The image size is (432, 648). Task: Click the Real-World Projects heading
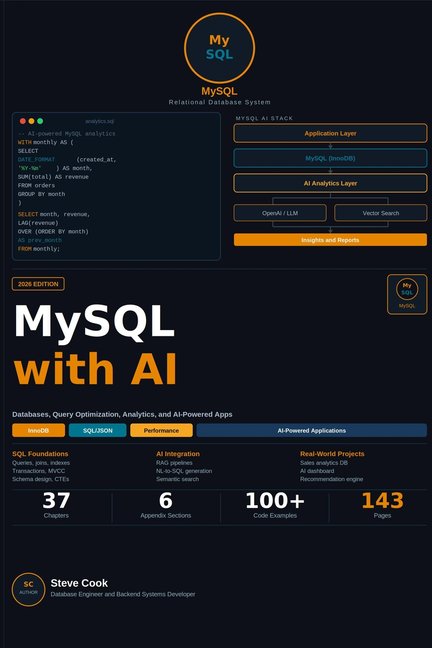[x=332, y=453]
